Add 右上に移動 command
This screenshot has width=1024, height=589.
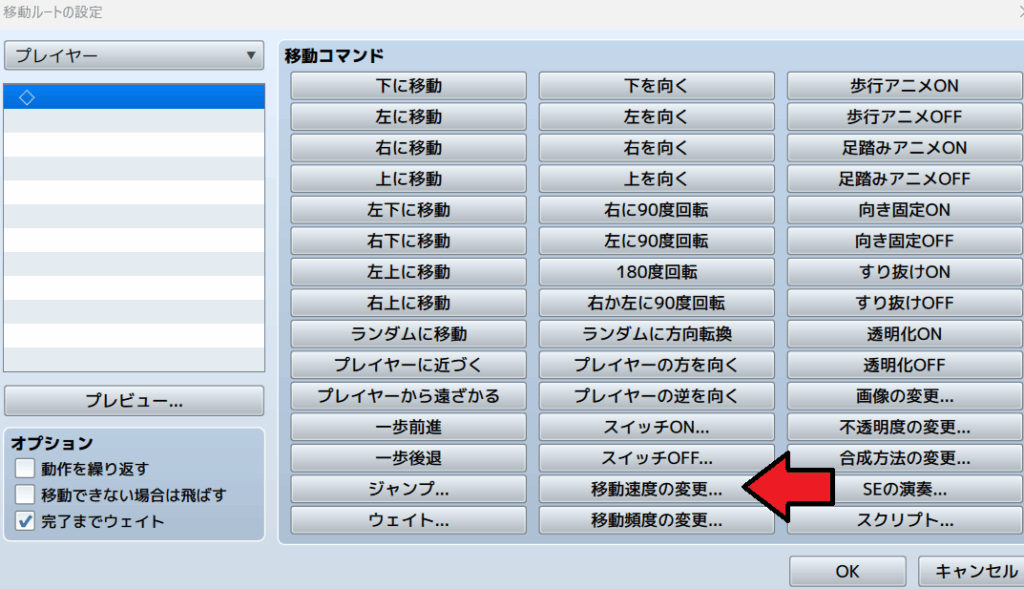tap(409, 303)
